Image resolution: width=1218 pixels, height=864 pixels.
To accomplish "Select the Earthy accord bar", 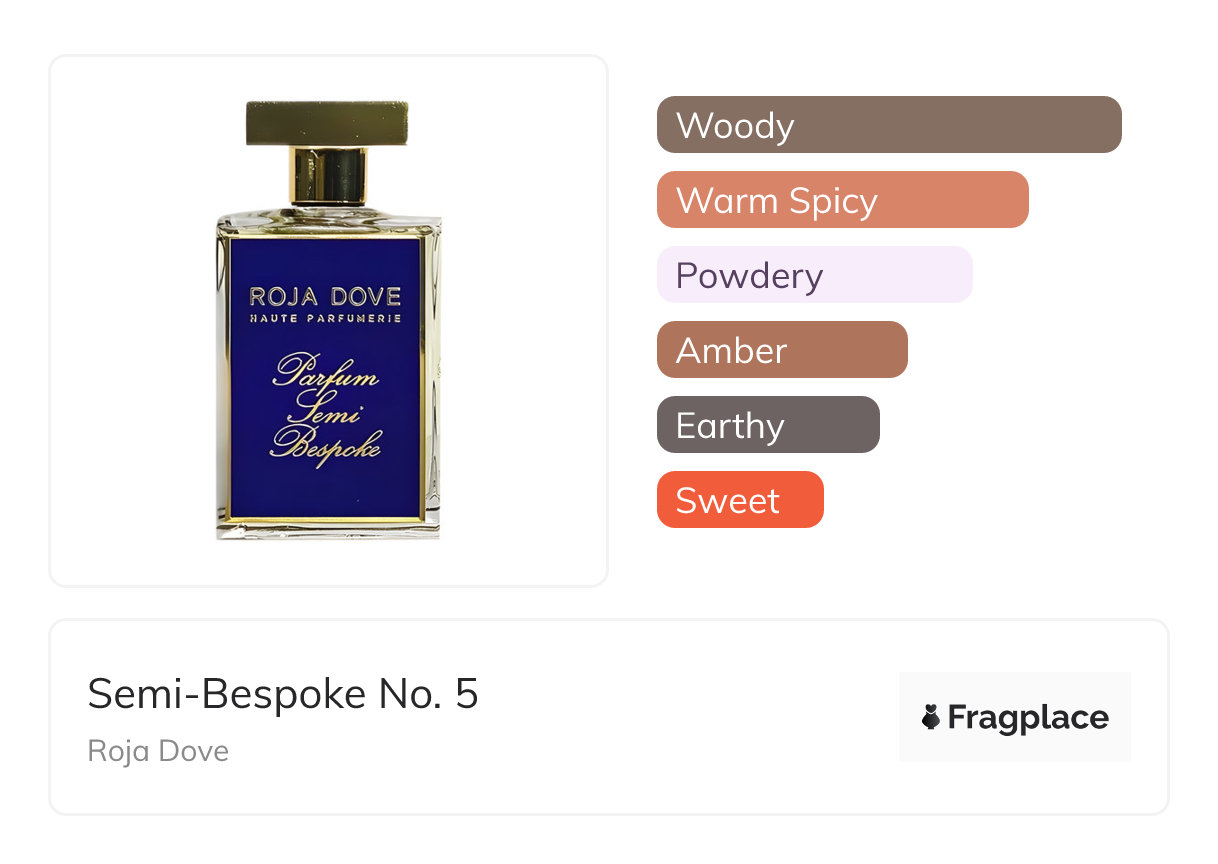I will pyautogui.click(x=767, y=425).
